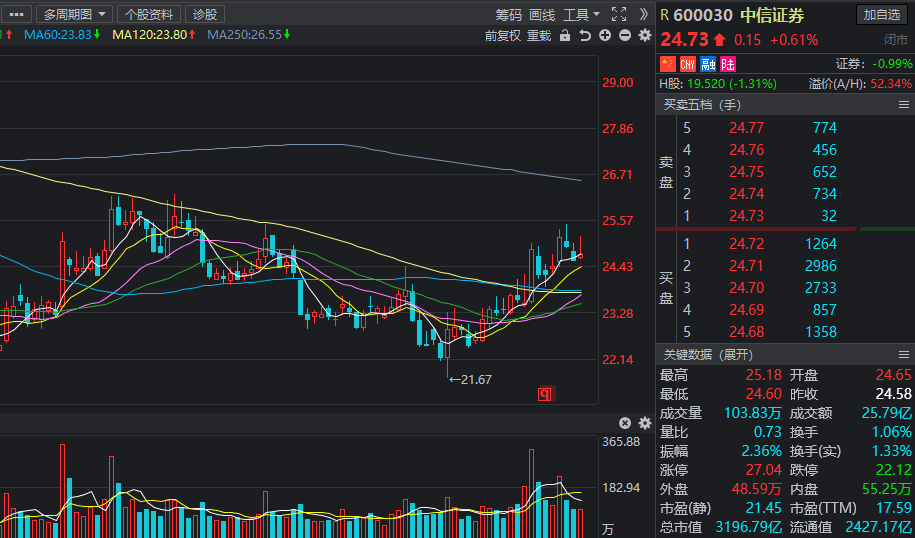Image resolution: width=915 pixels, height=538 pixels.
Task: Open the 诊股 tab
Action: pyautogui.click(x=205, y=15)
